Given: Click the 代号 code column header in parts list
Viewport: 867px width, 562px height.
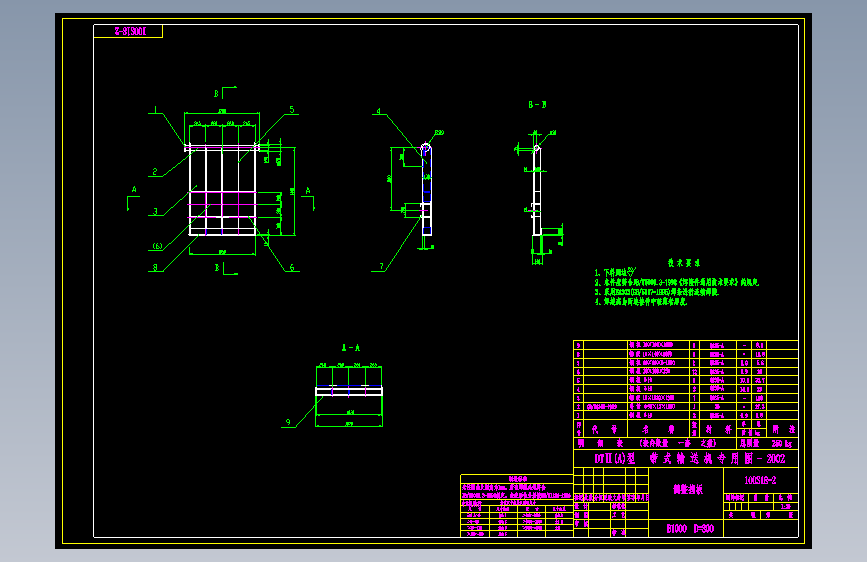Looking at the screenshot, I should pos(605,429).
